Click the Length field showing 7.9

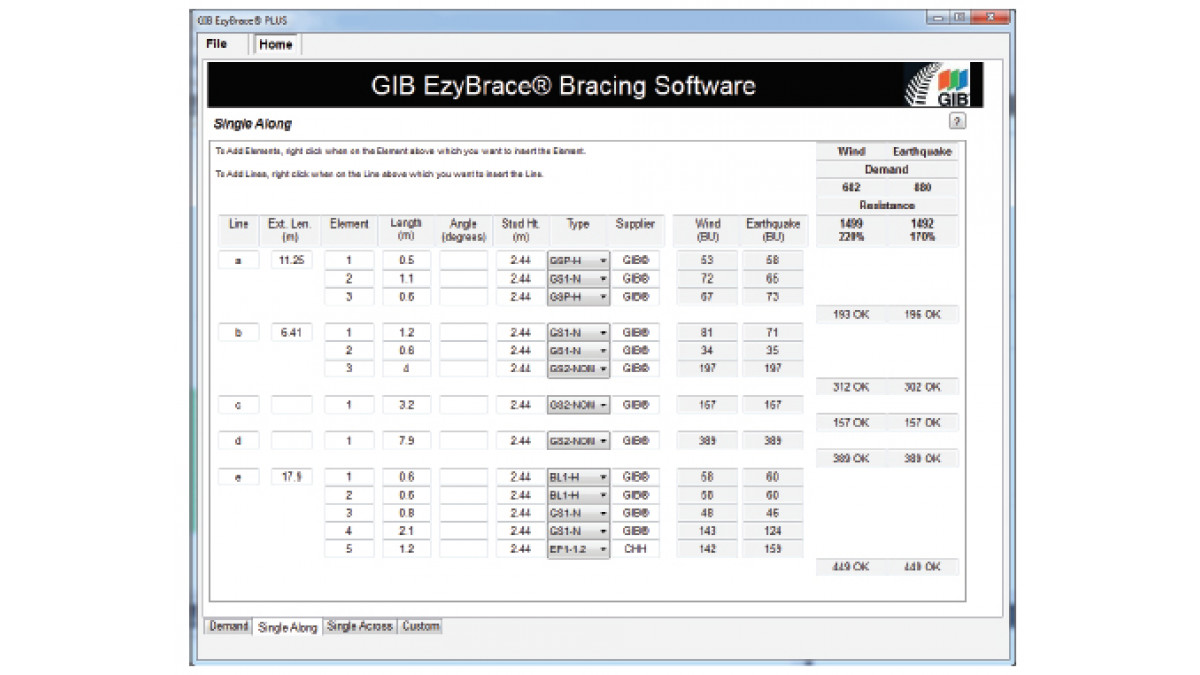click(407, 441)
